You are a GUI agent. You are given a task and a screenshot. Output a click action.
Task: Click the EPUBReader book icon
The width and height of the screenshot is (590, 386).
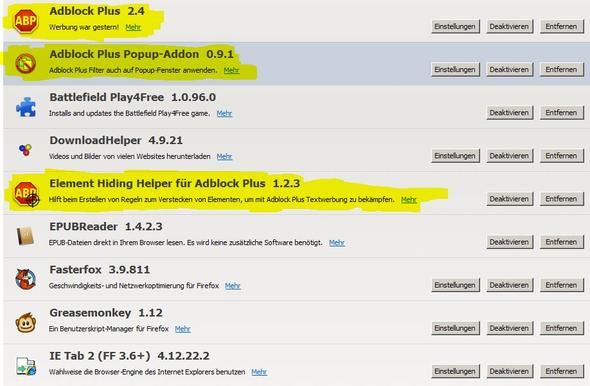point(25,236)
